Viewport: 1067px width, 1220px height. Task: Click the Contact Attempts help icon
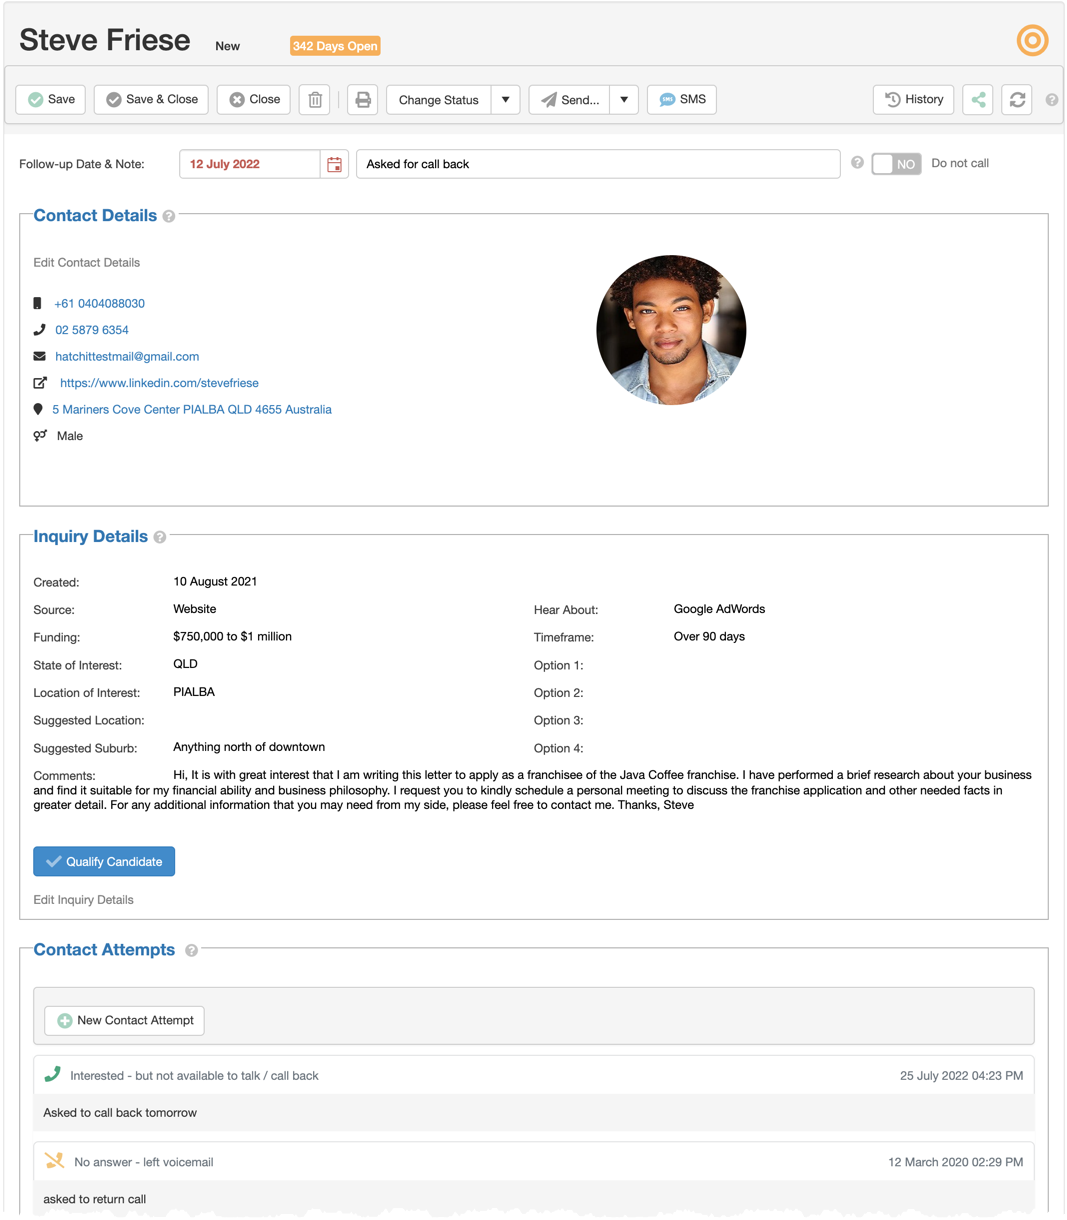191,950
